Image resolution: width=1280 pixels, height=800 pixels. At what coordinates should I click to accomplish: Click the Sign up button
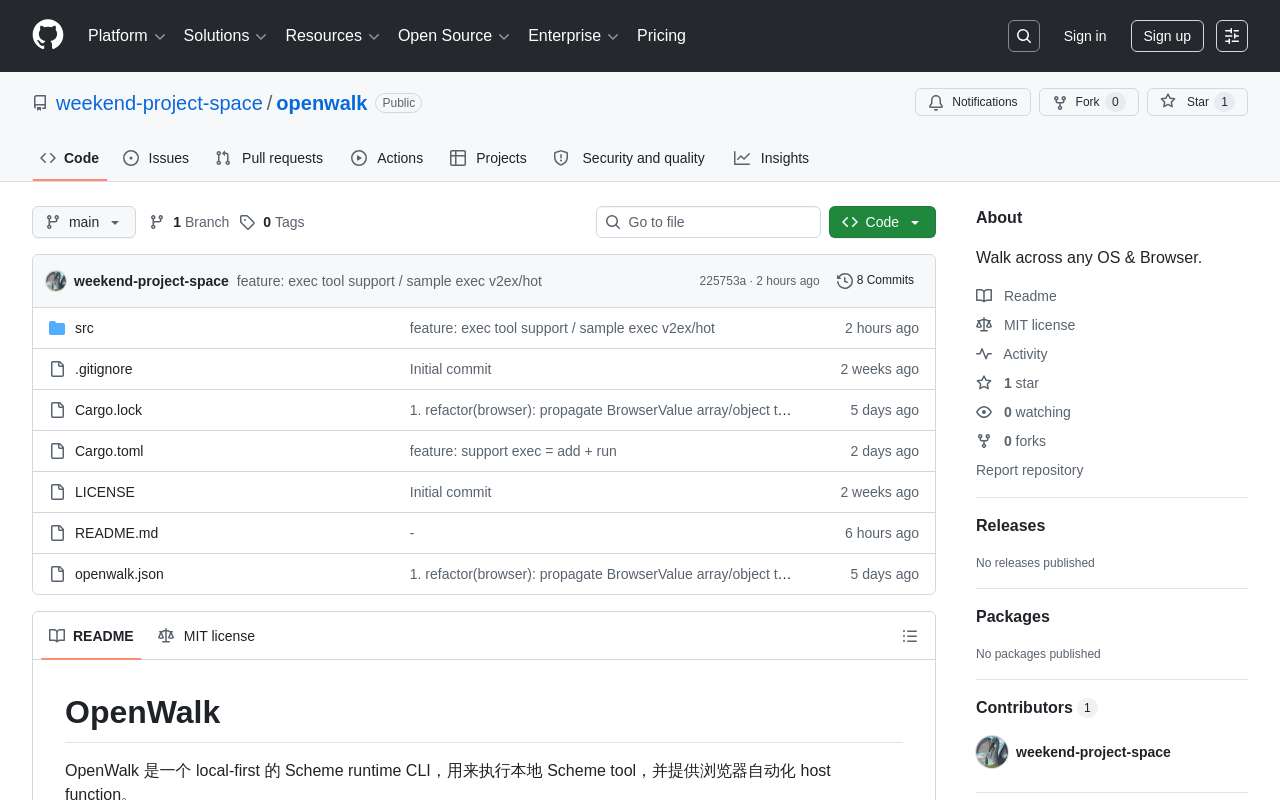point(1167,36)
